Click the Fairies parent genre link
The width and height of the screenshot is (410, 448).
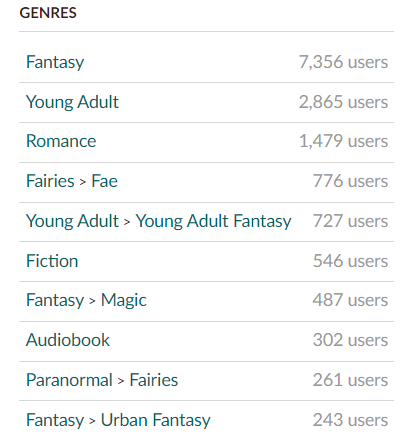pyautogui.click(x=50, y=181)
